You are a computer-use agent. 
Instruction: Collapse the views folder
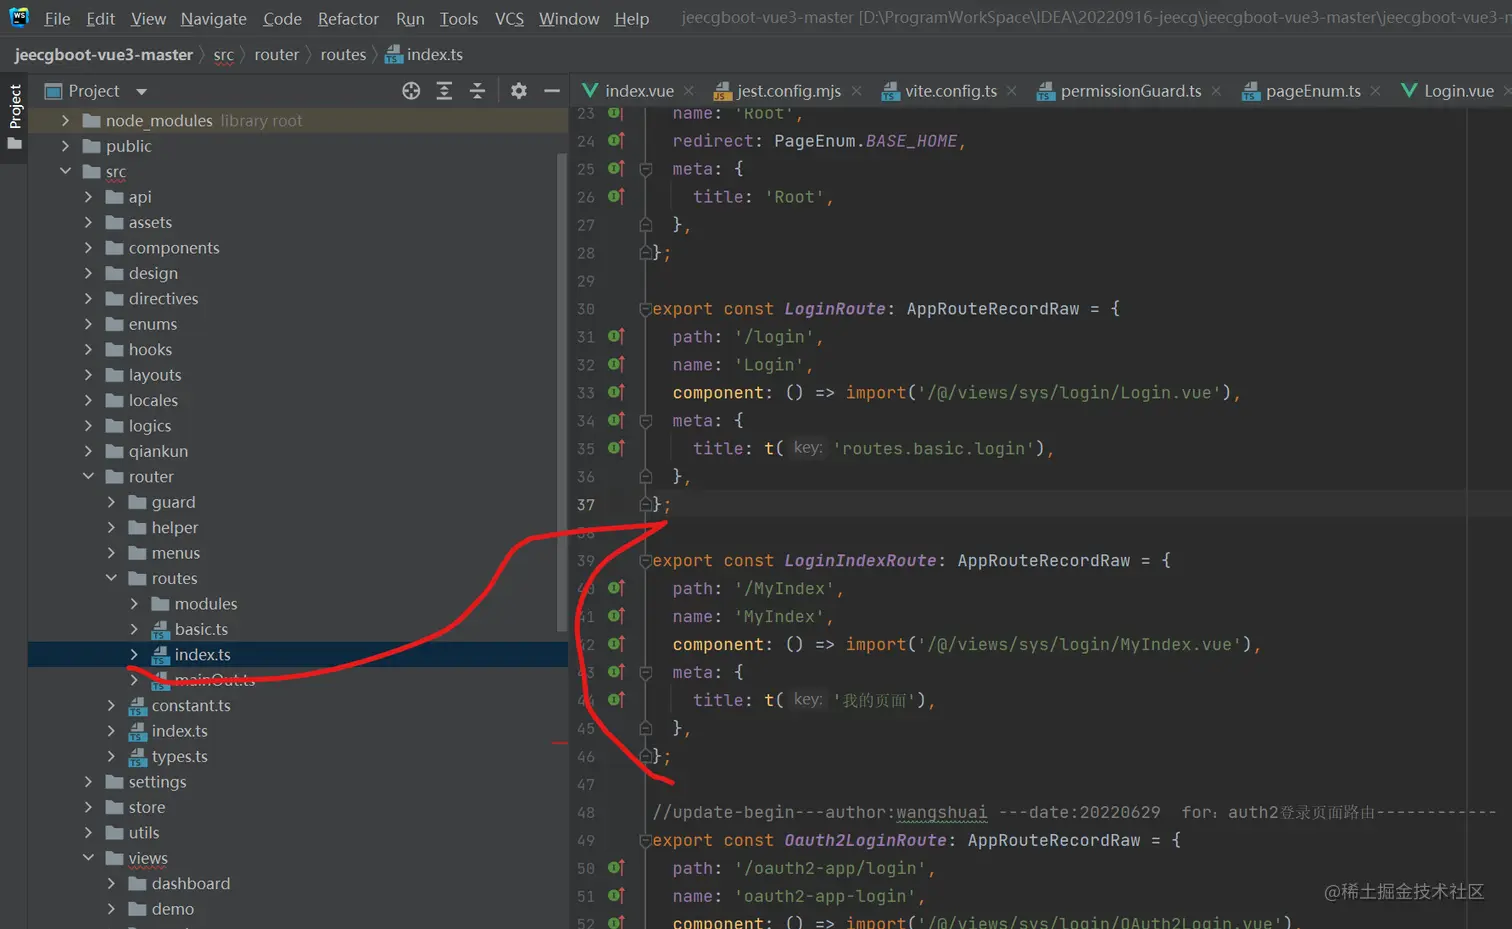[x=89, y=858]
